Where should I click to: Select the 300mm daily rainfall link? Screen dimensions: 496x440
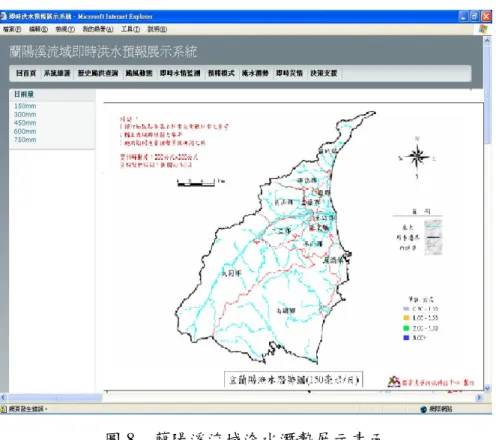[x=25, y=114]
